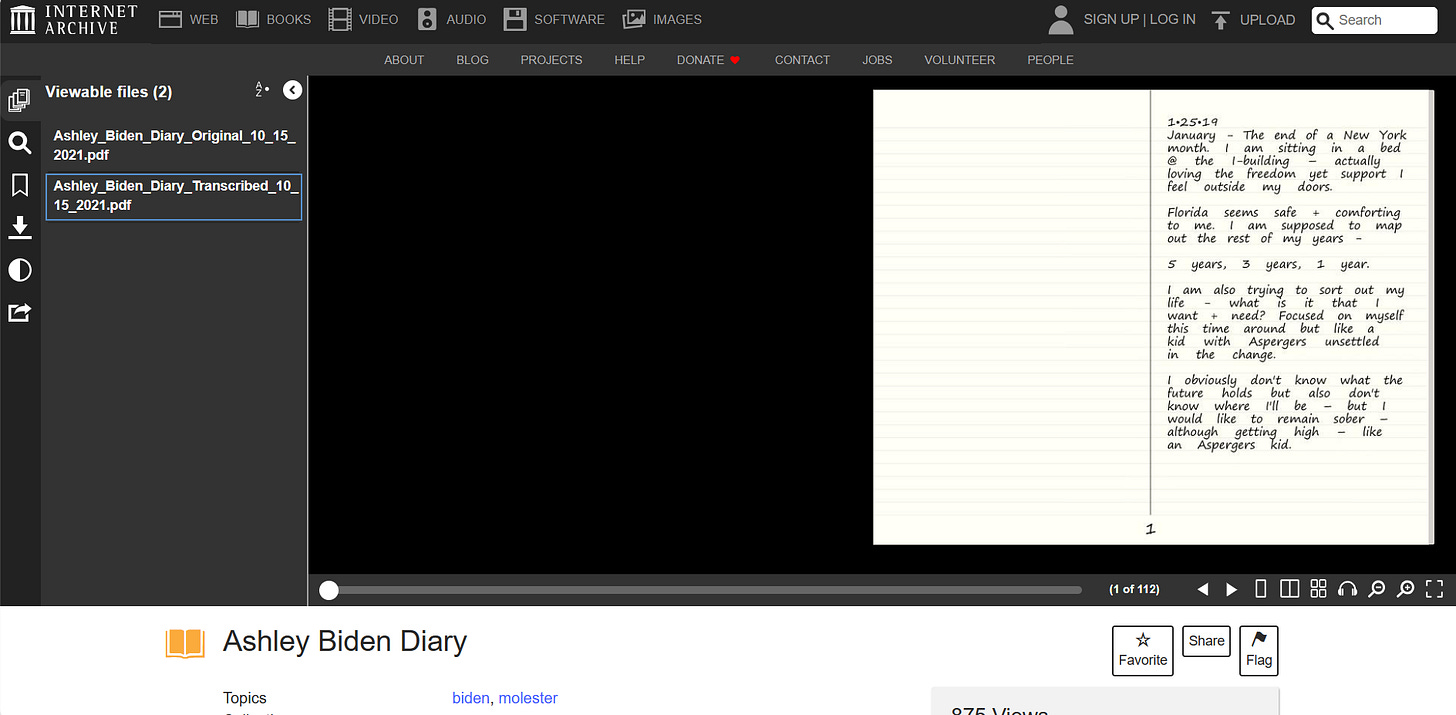Open the Audio section

click(452, 19)
